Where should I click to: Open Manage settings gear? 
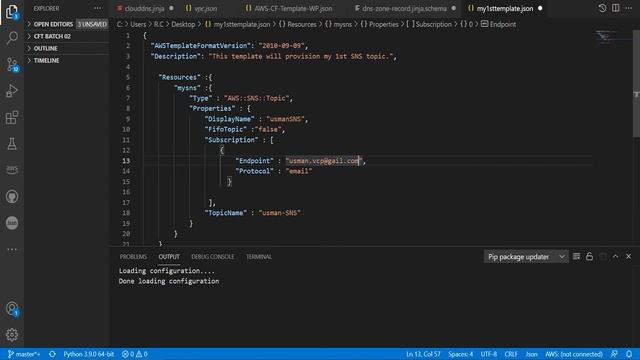(12, 335)
